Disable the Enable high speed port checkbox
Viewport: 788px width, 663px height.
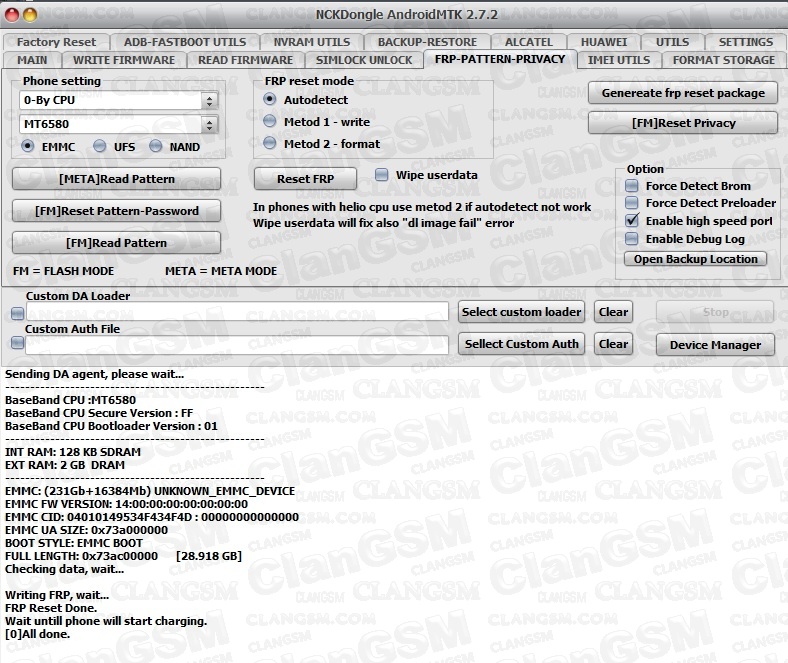point(632,221)
